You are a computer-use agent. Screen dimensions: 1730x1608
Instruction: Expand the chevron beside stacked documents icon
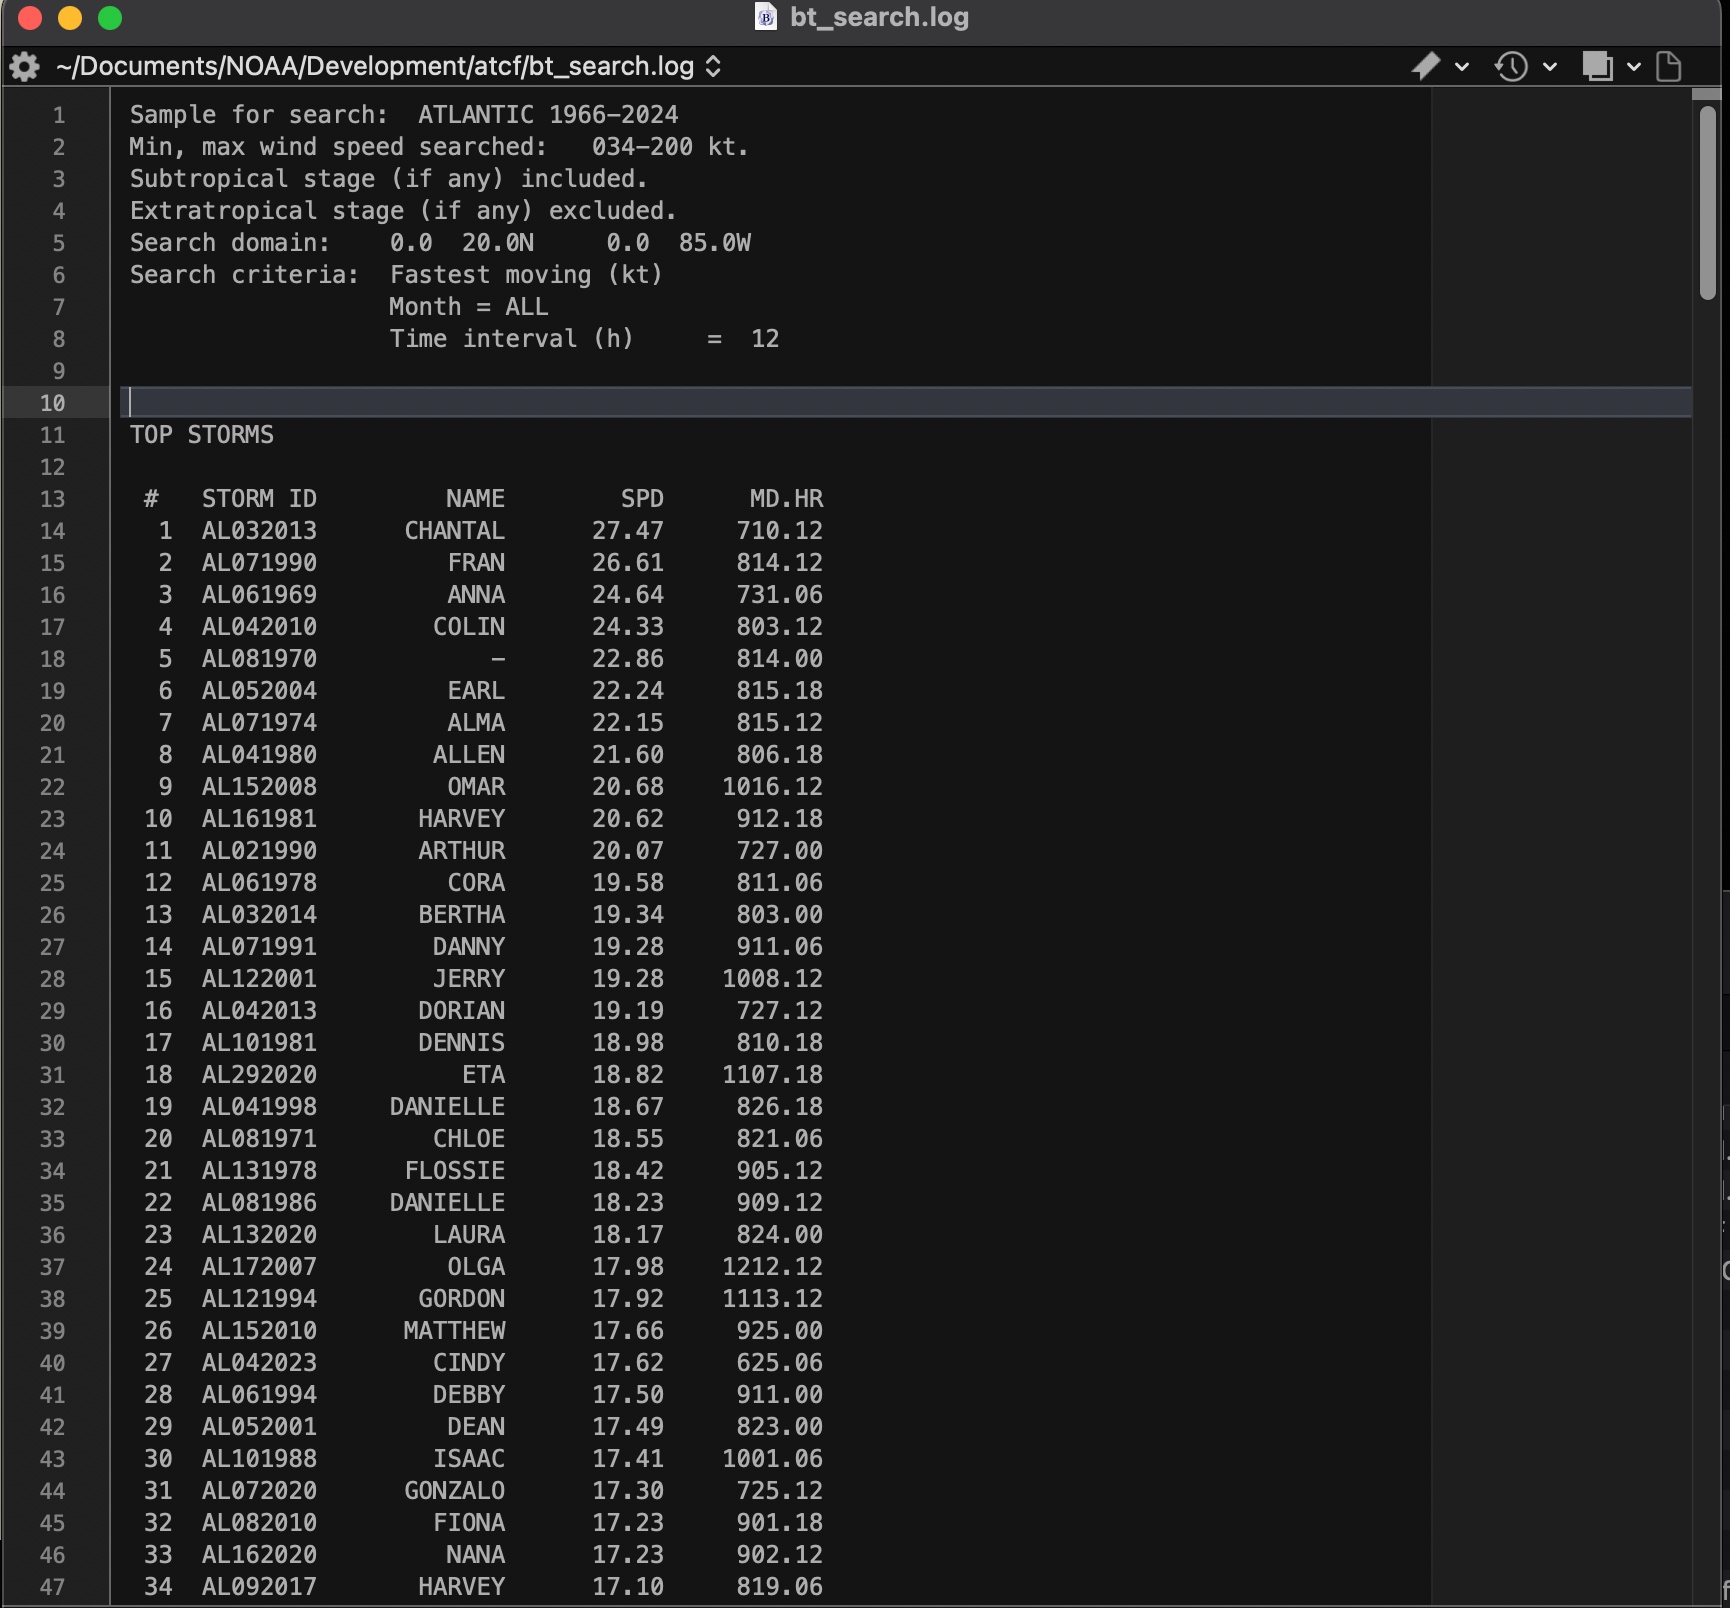coord(1634,67)
